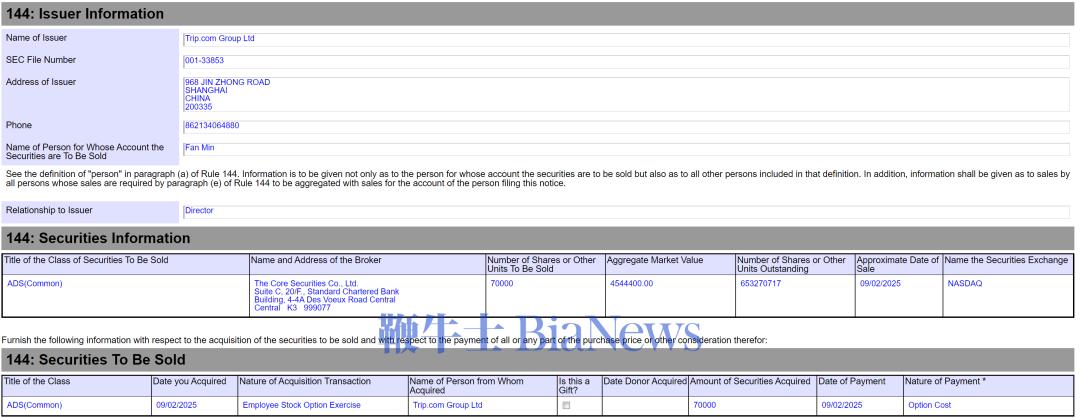1080x418 pixels.
Task: Click the '144: Securities Information' section header
Action: tap(98, 238)
